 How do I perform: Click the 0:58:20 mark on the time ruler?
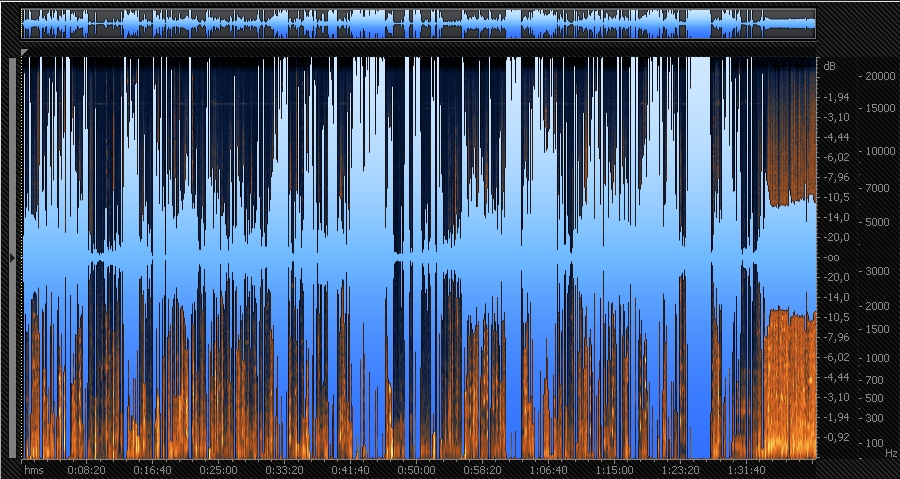pos(482,470)
